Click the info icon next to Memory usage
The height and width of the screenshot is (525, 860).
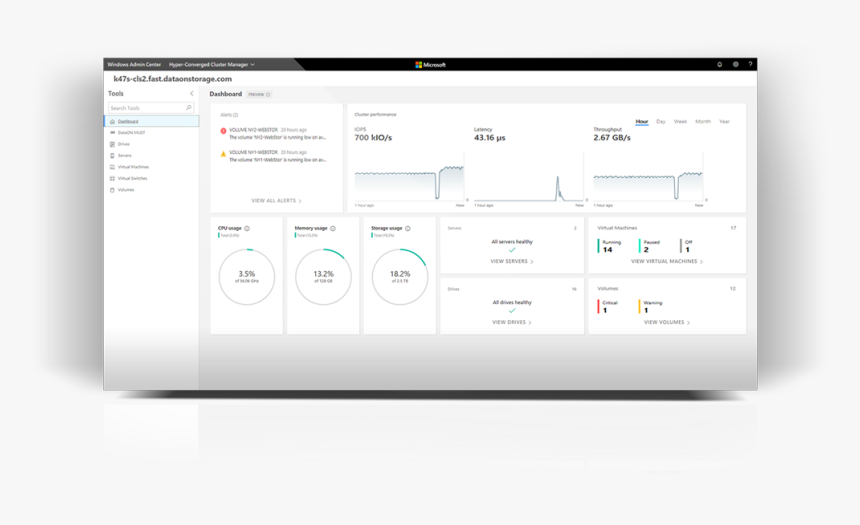[x=333, y=229]
